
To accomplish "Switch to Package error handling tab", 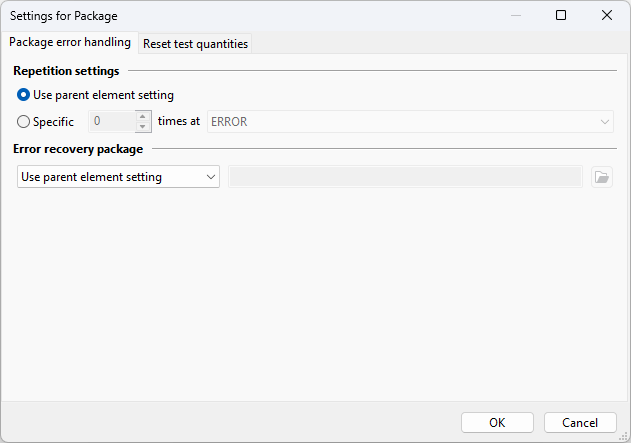I will point(70,42).
